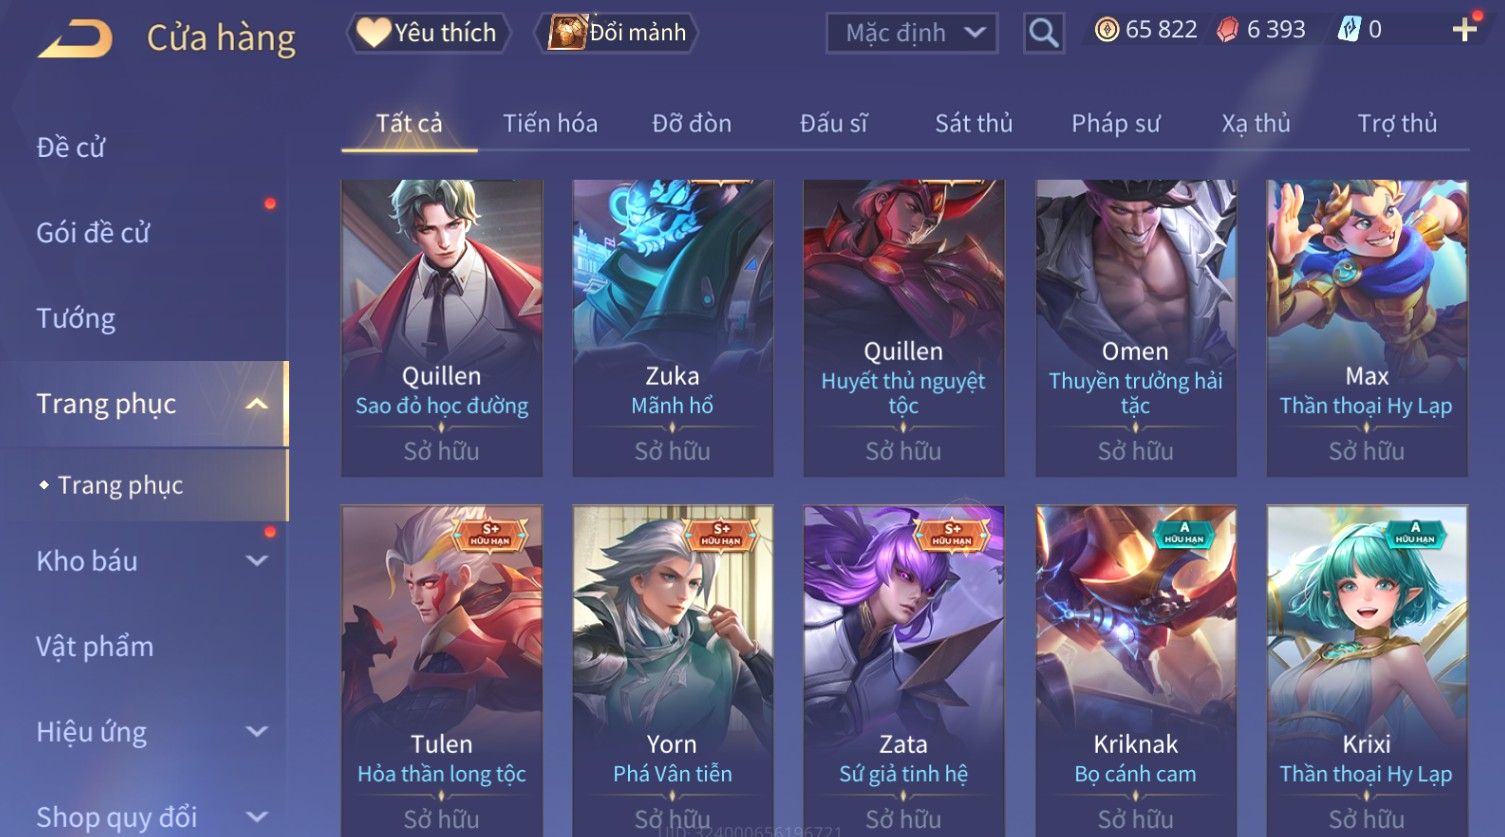Select Krixi Thần thoại Hy Lạp skin
This screenshot has height=837, width=1505.
click(1367, 670)
